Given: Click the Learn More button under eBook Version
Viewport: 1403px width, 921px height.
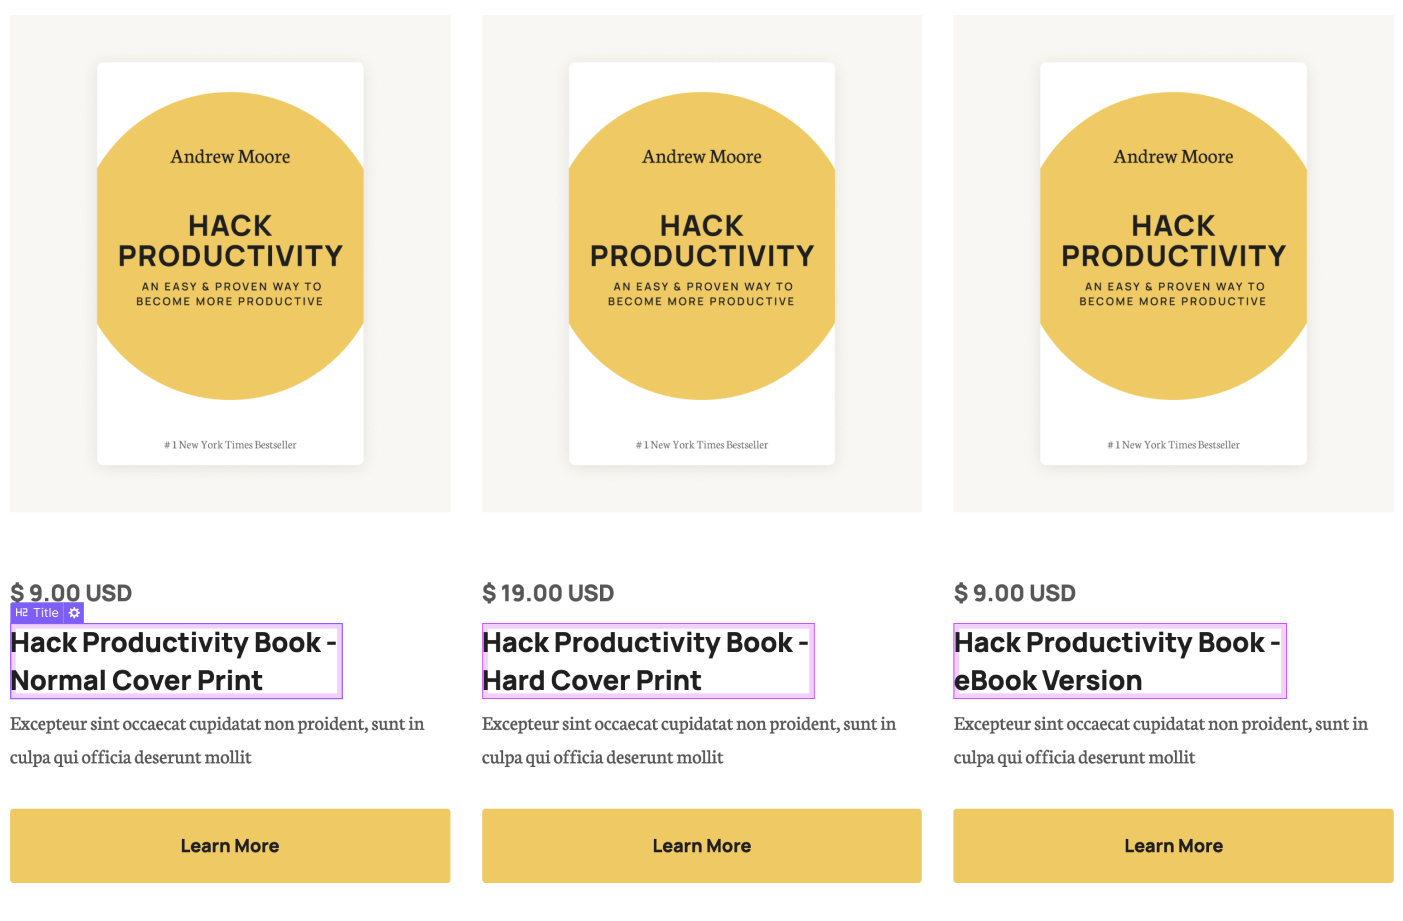Looking at the screenshot, I should pyautogui.click(x=1172, y=845).
